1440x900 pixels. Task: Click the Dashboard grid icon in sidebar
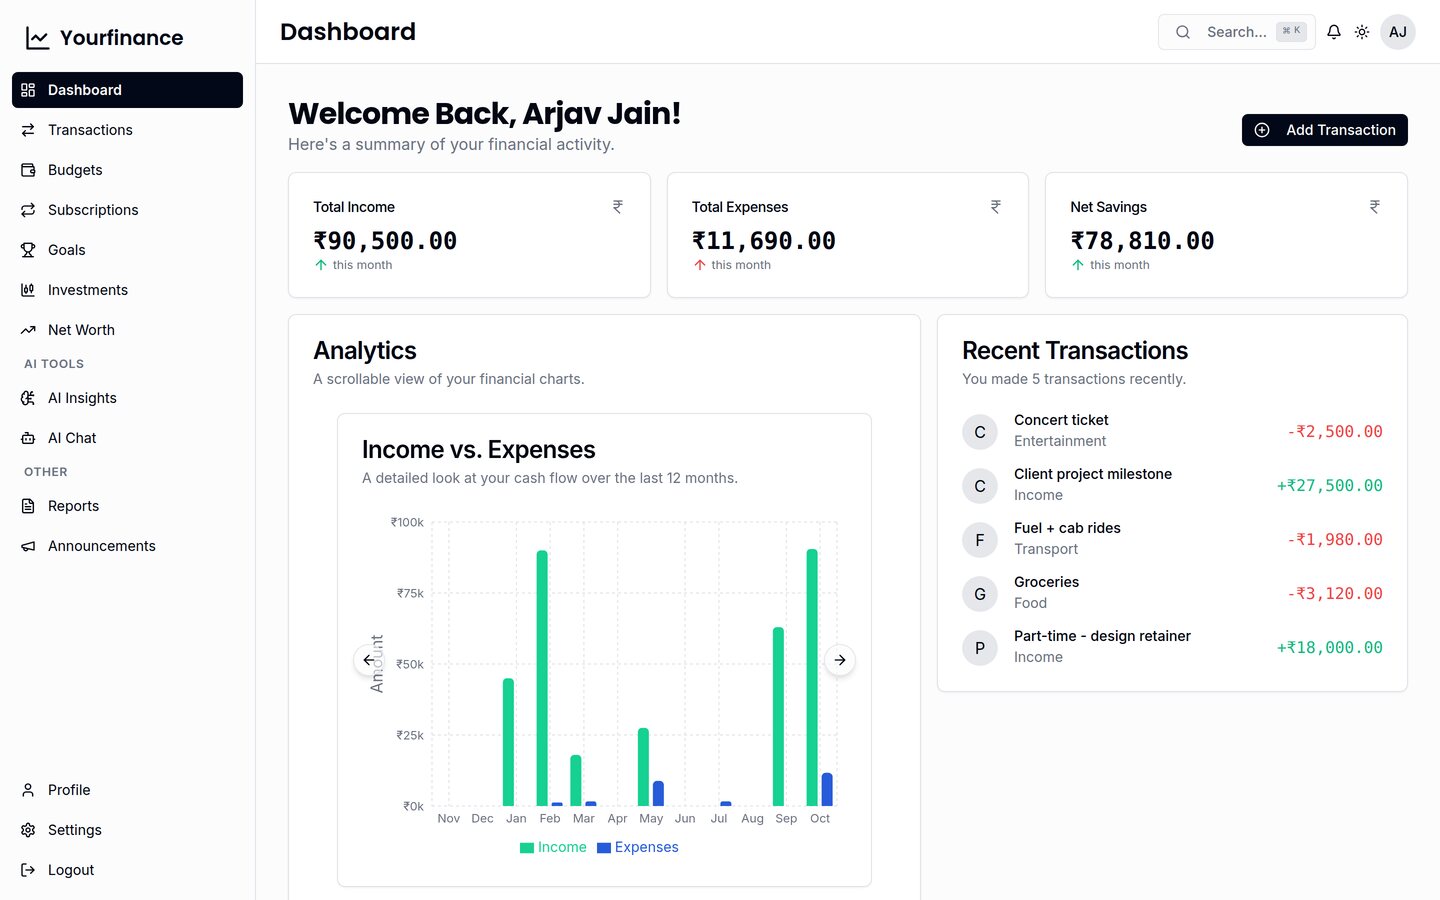28,90
